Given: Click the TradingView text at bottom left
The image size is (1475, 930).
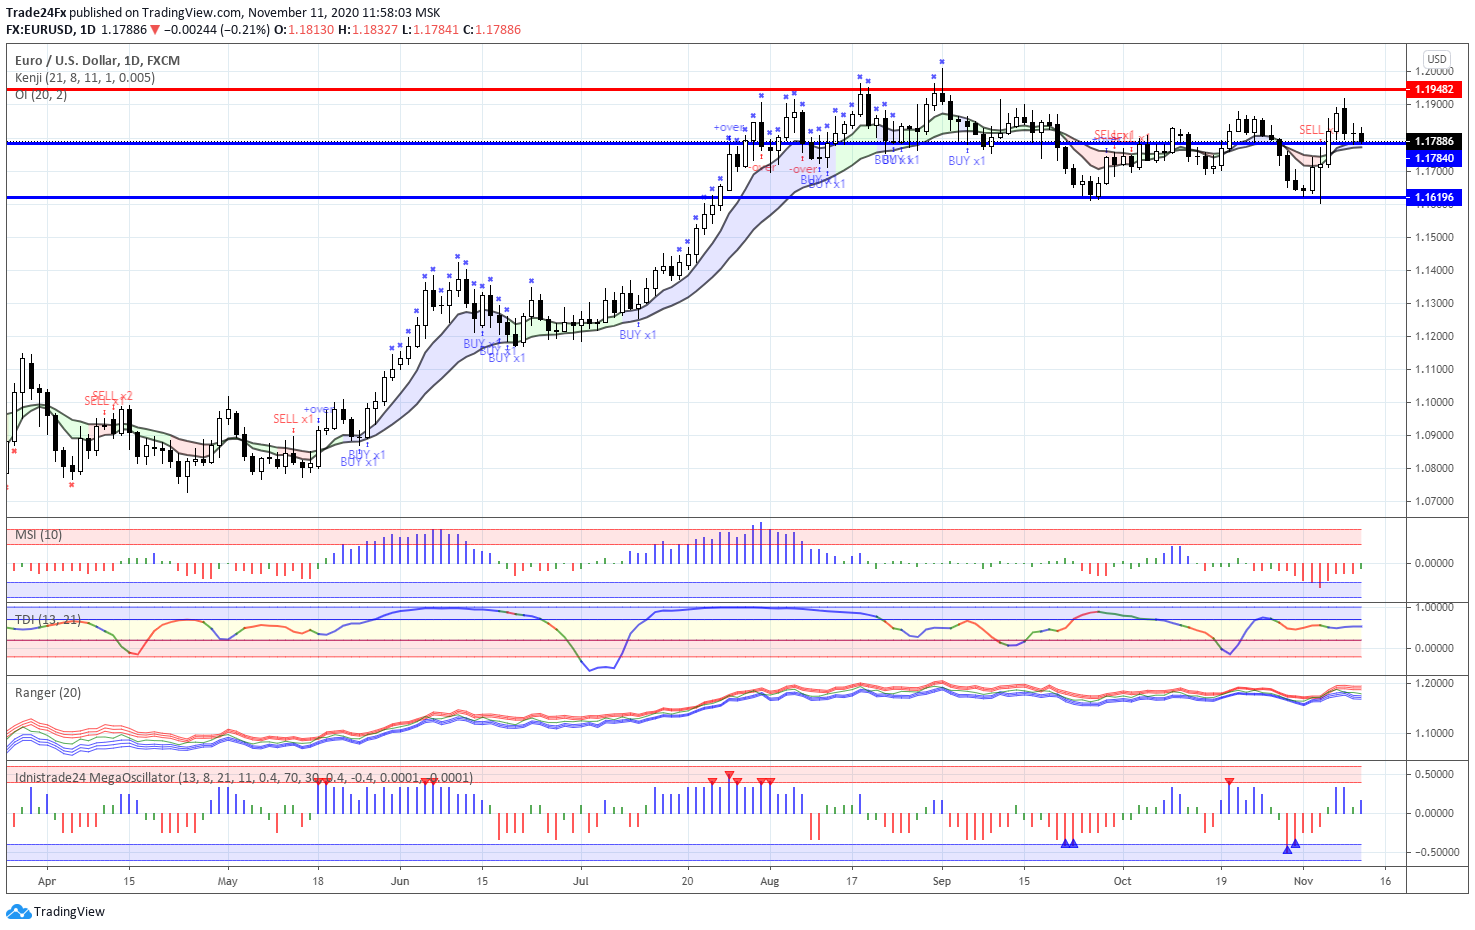Looking at the screenshot, I should pos(69,911).
